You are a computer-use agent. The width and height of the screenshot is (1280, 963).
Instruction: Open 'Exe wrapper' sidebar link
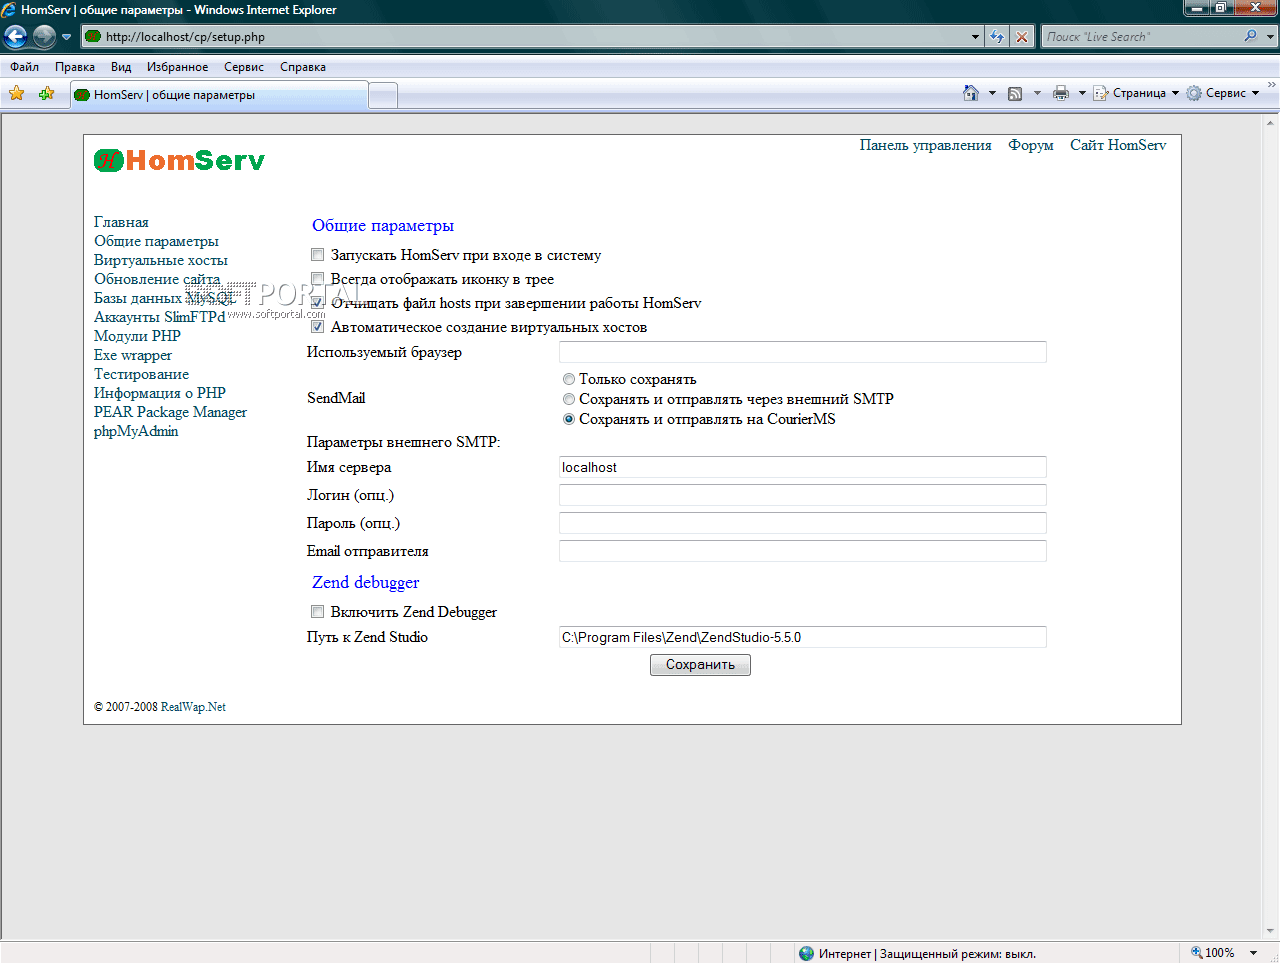click(x=133, y=355)
